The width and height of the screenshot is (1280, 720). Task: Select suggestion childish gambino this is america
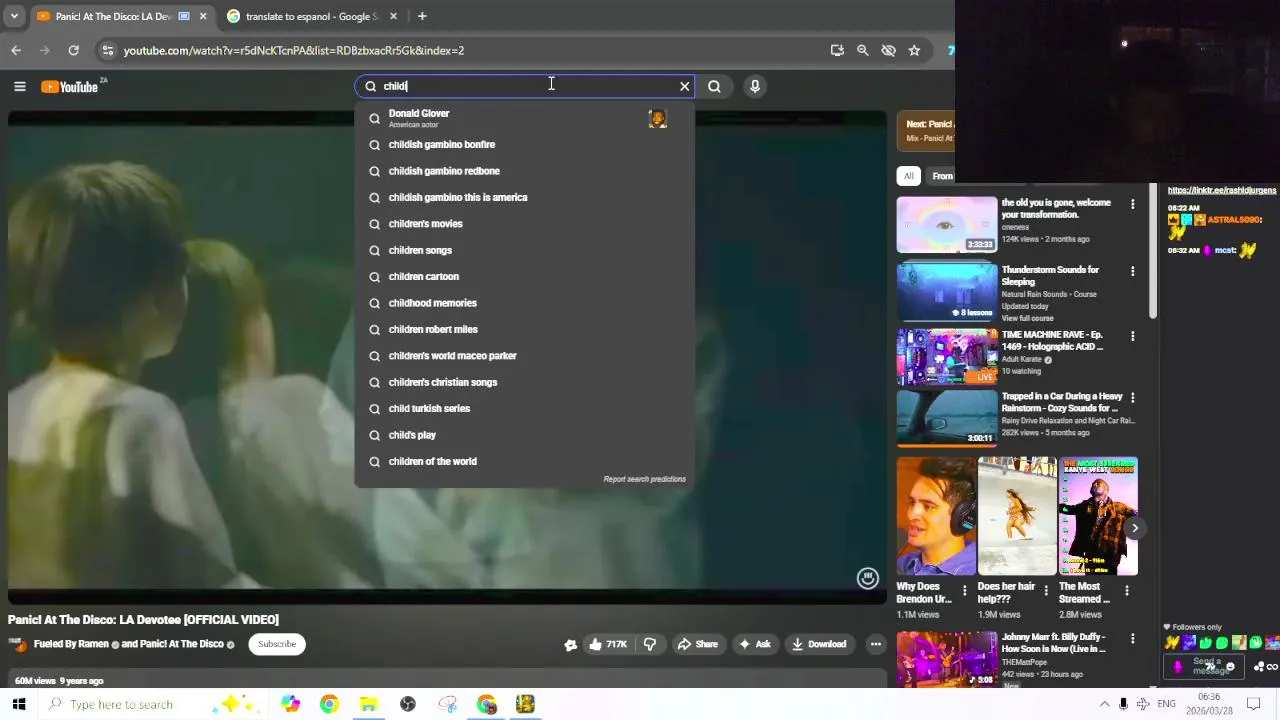click(x=524, y=197)
